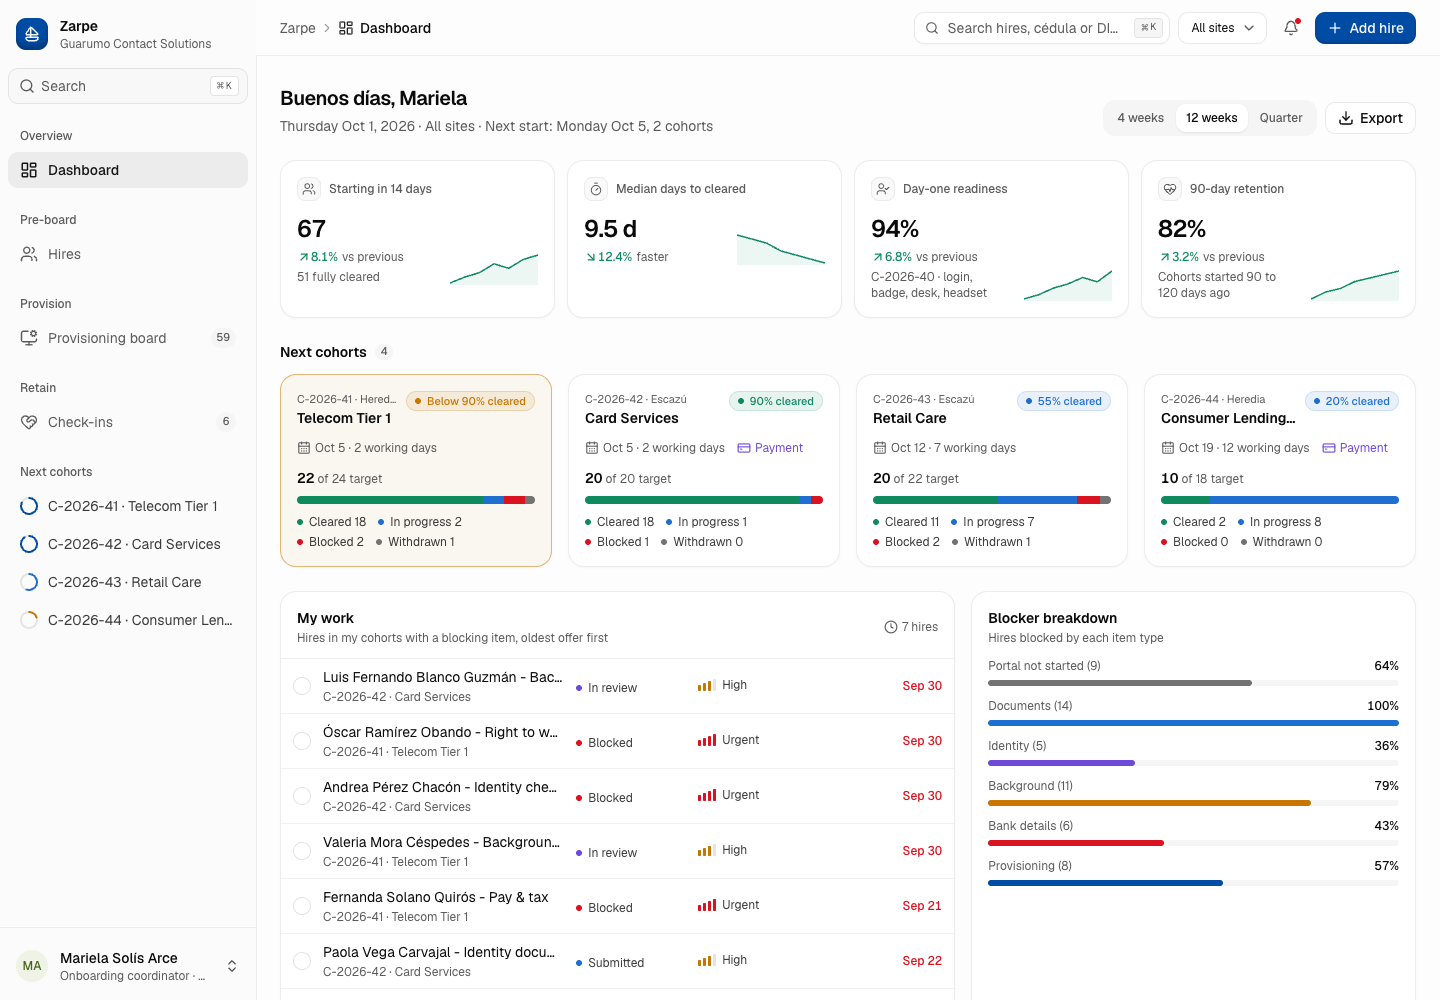Click the Provisioning board monitor icon
The width and height of the screenshot is (1440, 1000).
click(x=29, y=338)
